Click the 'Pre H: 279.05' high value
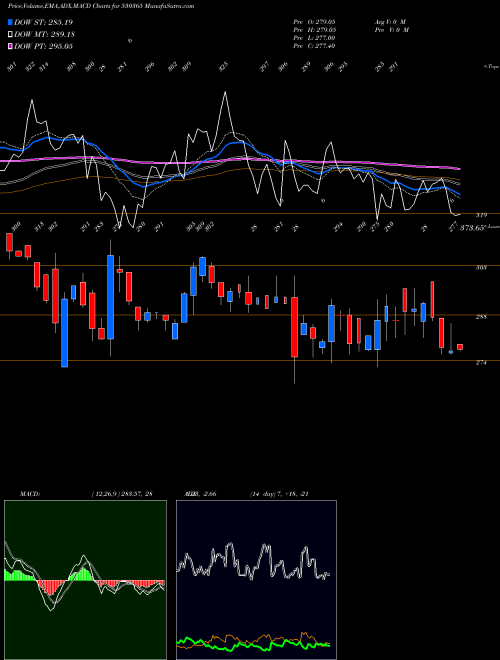 314,30
